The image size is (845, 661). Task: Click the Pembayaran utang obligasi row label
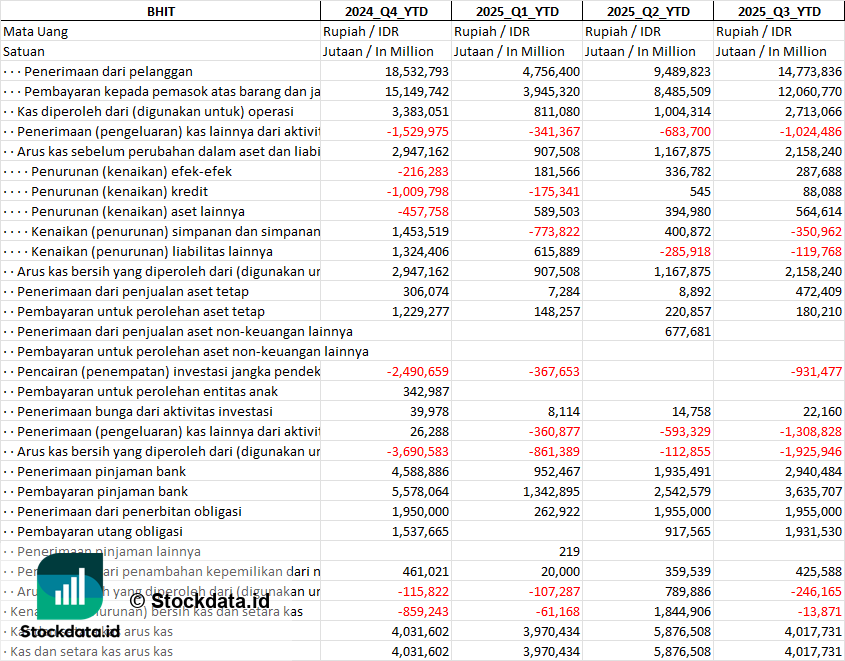click(x=100, y=531)
